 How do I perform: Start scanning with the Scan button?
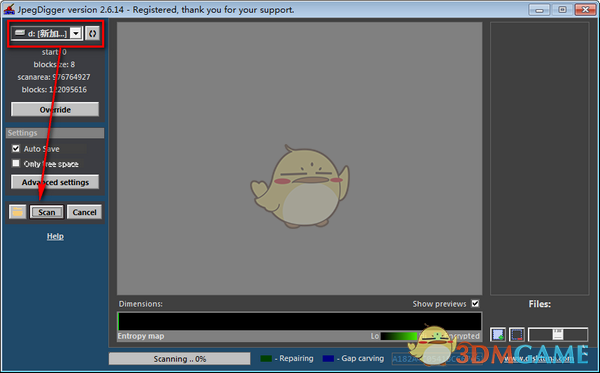[47, 212]
